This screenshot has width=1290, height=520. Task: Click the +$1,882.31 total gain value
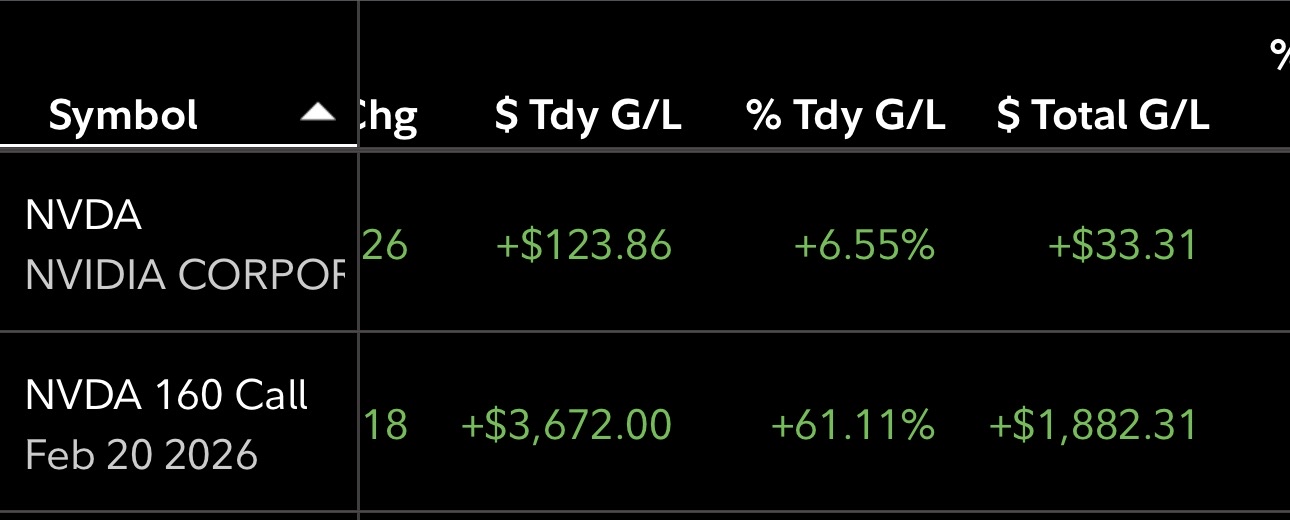pyautogui.click(x=1093, y=425)
